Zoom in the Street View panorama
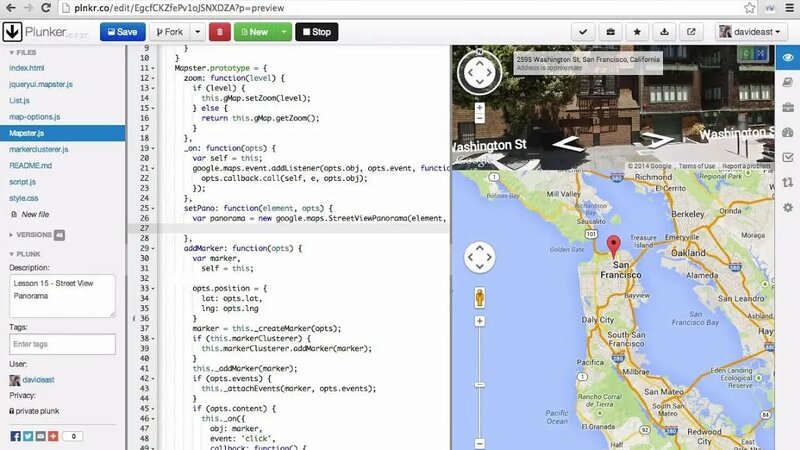The width and height of the screenshot is (800, 450). (x=480, y=108)
